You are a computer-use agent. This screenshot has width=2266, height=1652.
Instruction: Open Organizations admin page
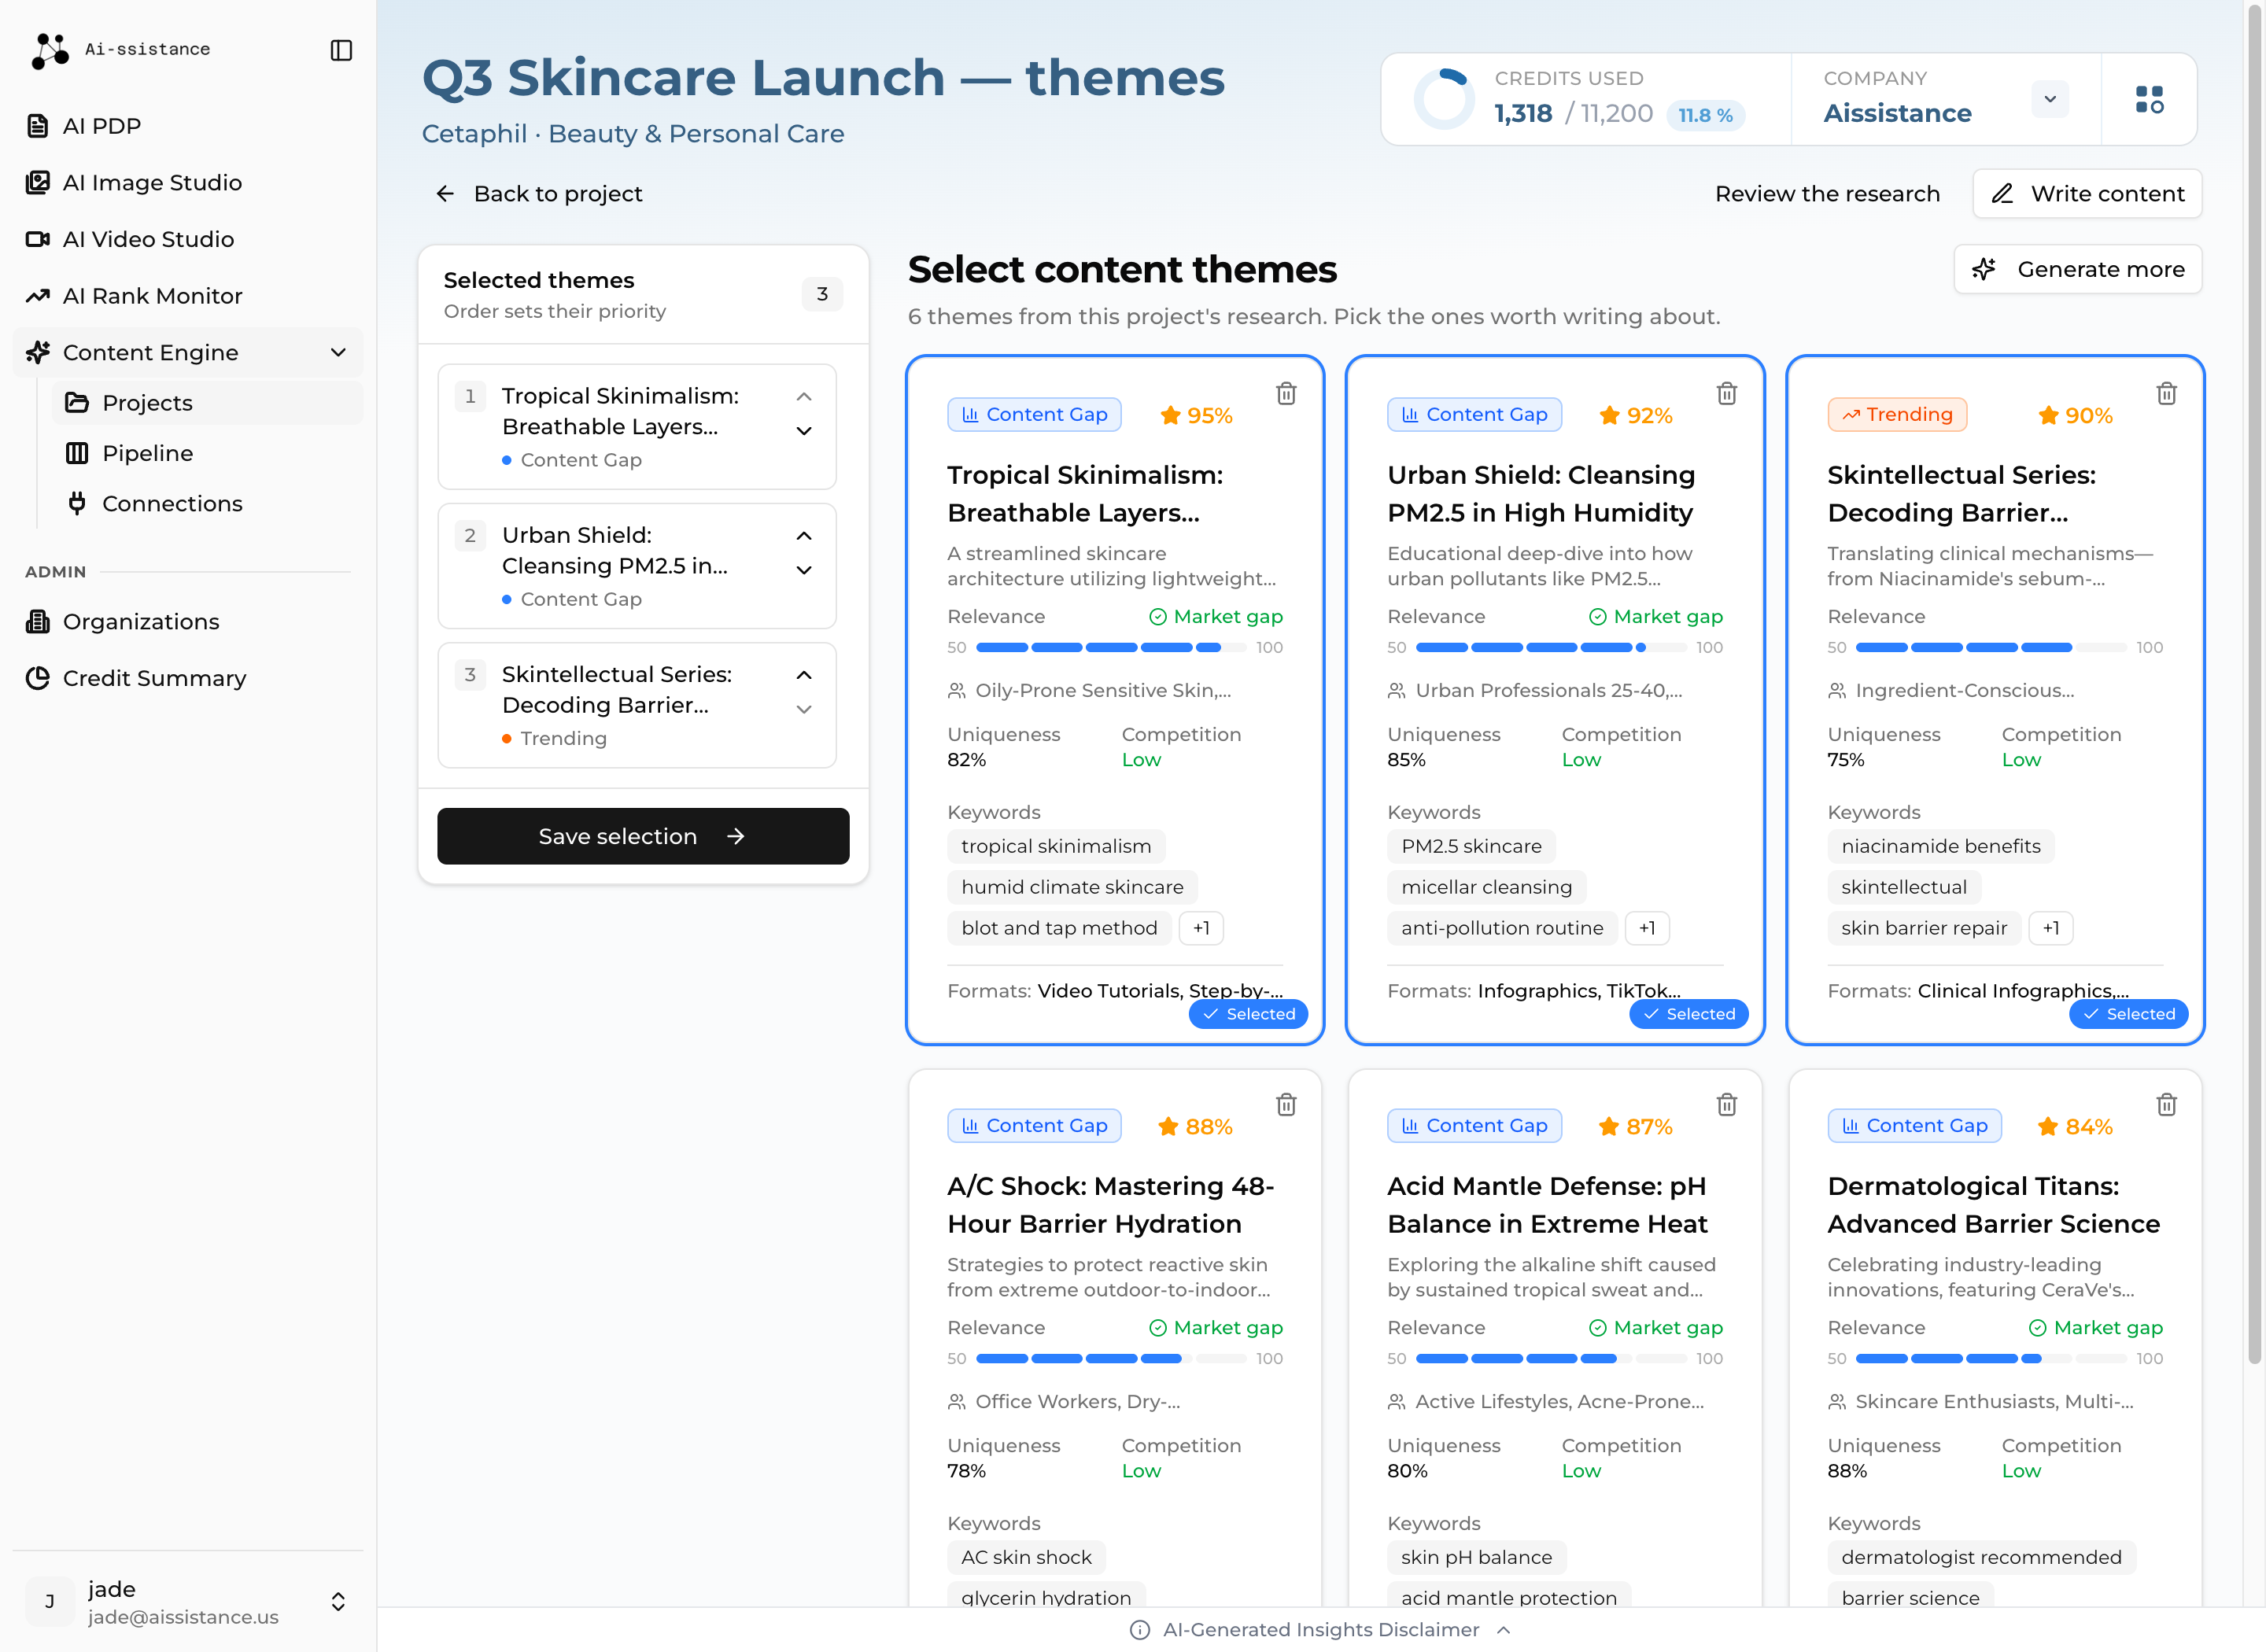tap(188, 622)
